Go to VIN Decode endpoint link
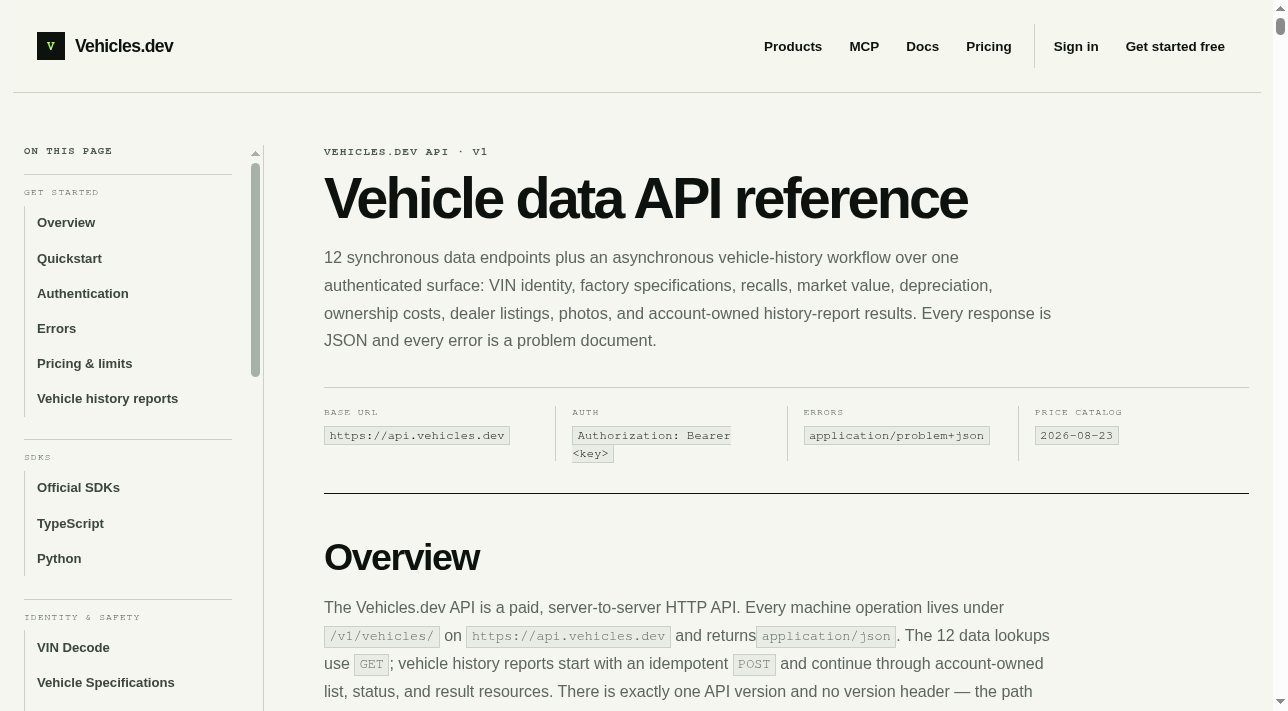1288x711 pixels. coord(73,648)
